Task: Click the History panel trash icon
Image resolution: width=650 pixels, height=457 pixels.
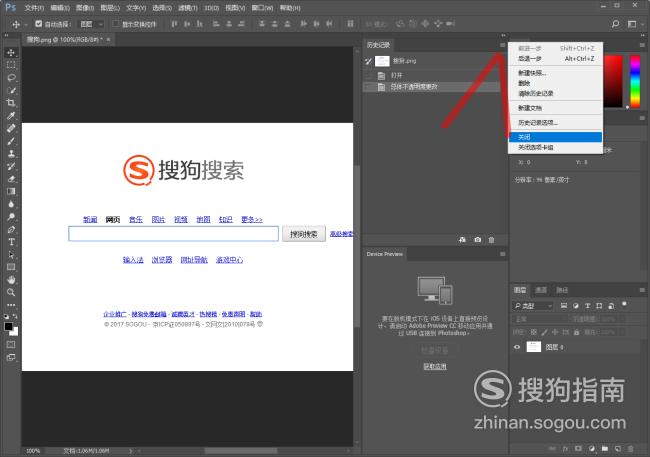Action: 491,240
